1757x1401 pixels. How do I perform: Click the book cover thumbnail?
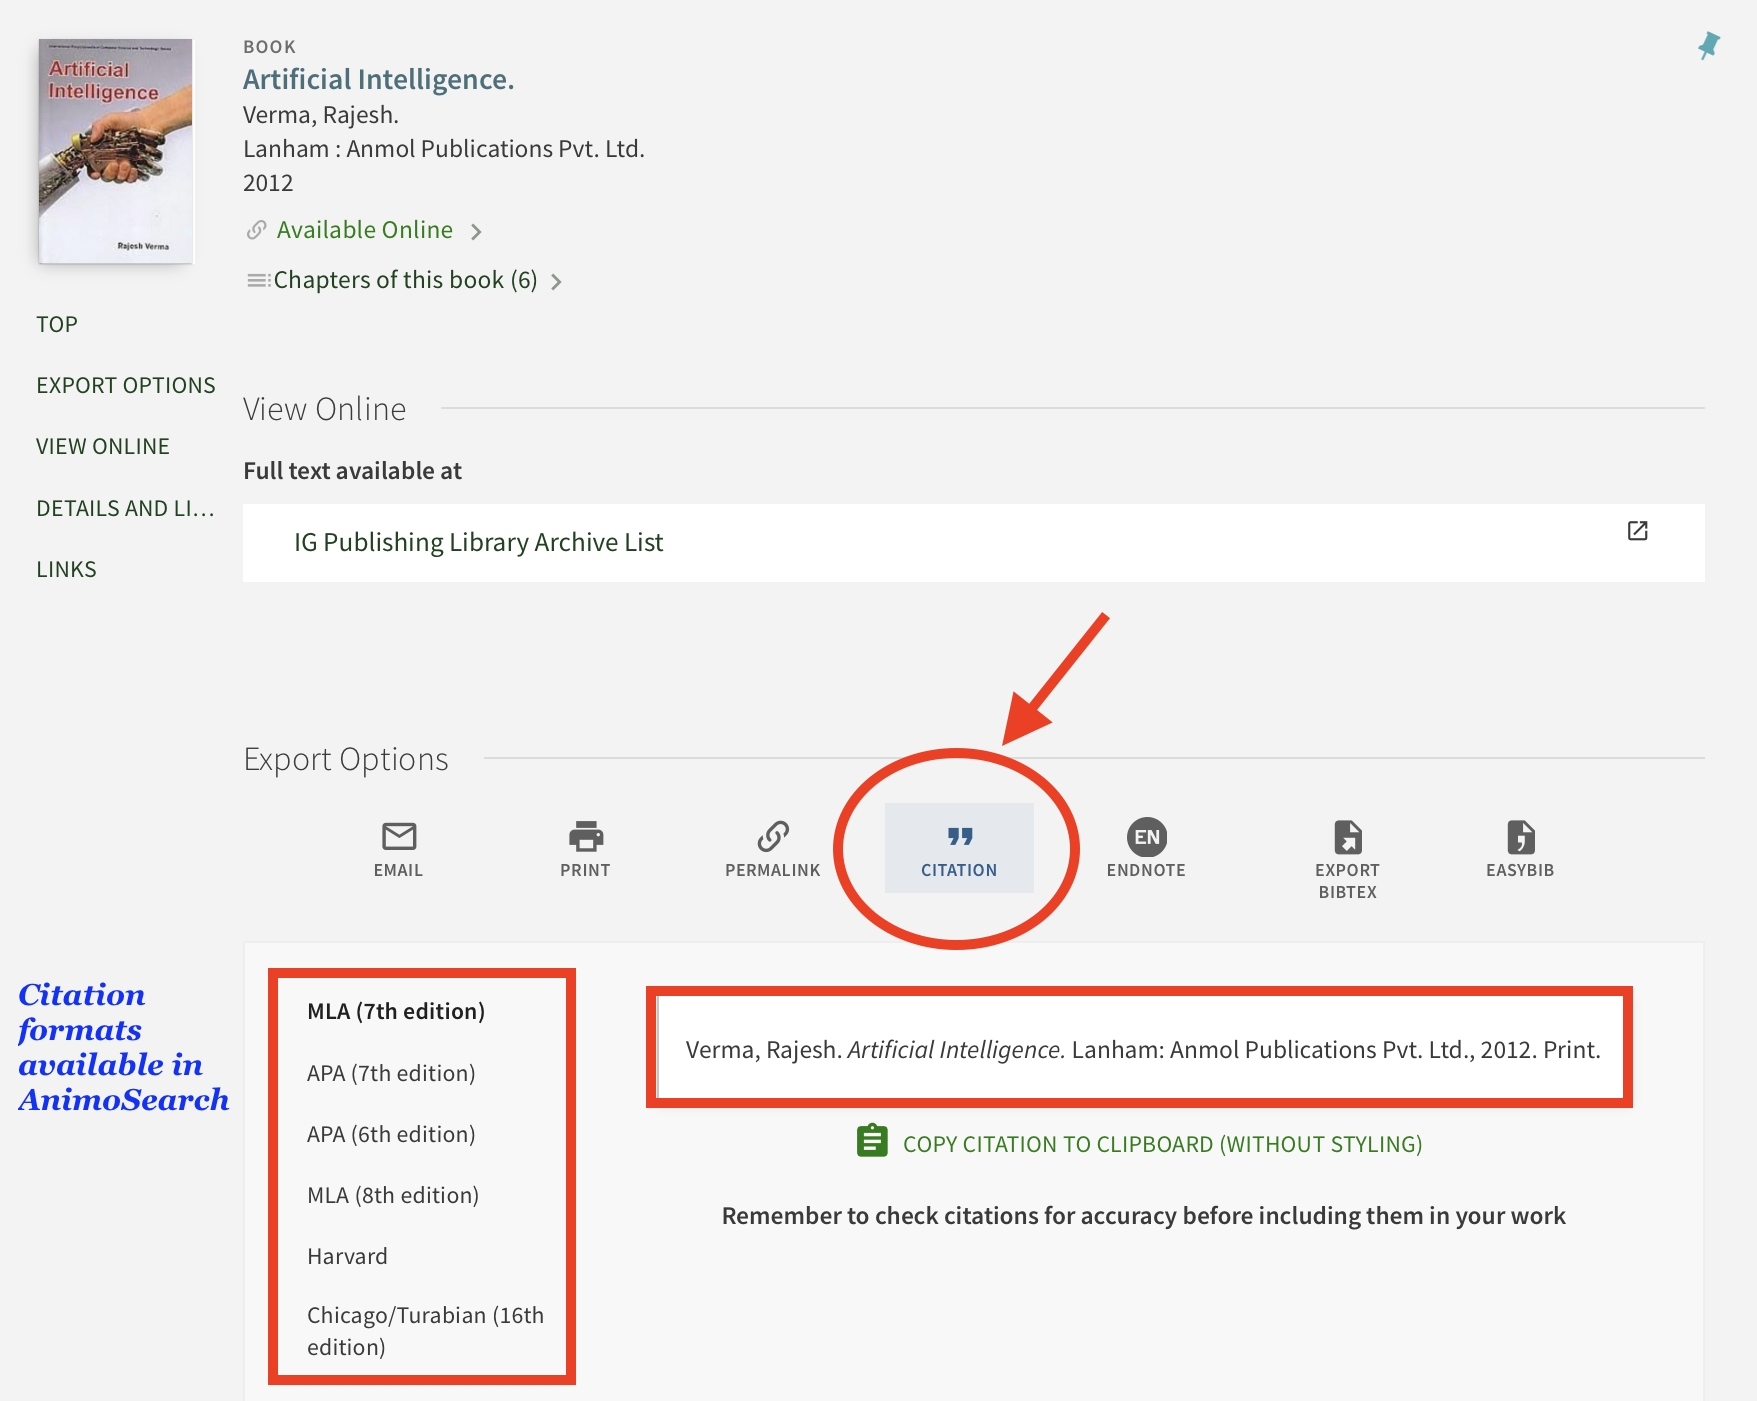[115, 152]
